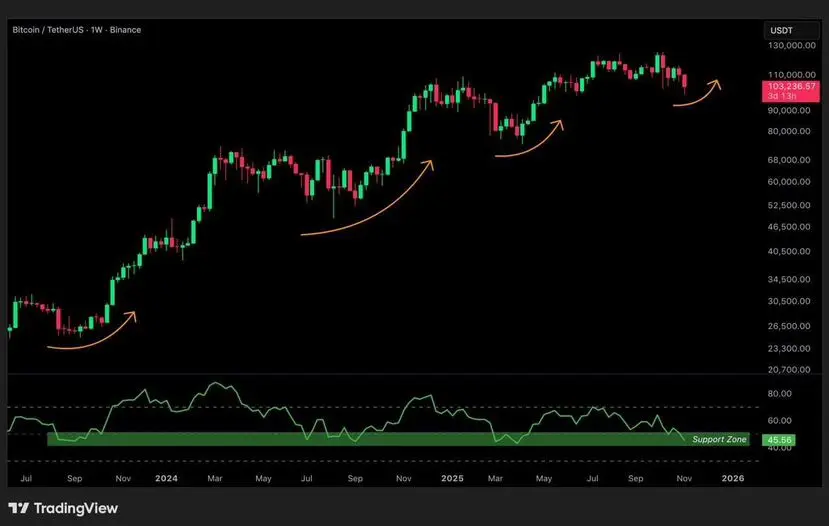The width and height of the screenshot is (829, 526).
Task: Open the USDT currency selector
Action: pyautogui.click(x=791, y=31)
